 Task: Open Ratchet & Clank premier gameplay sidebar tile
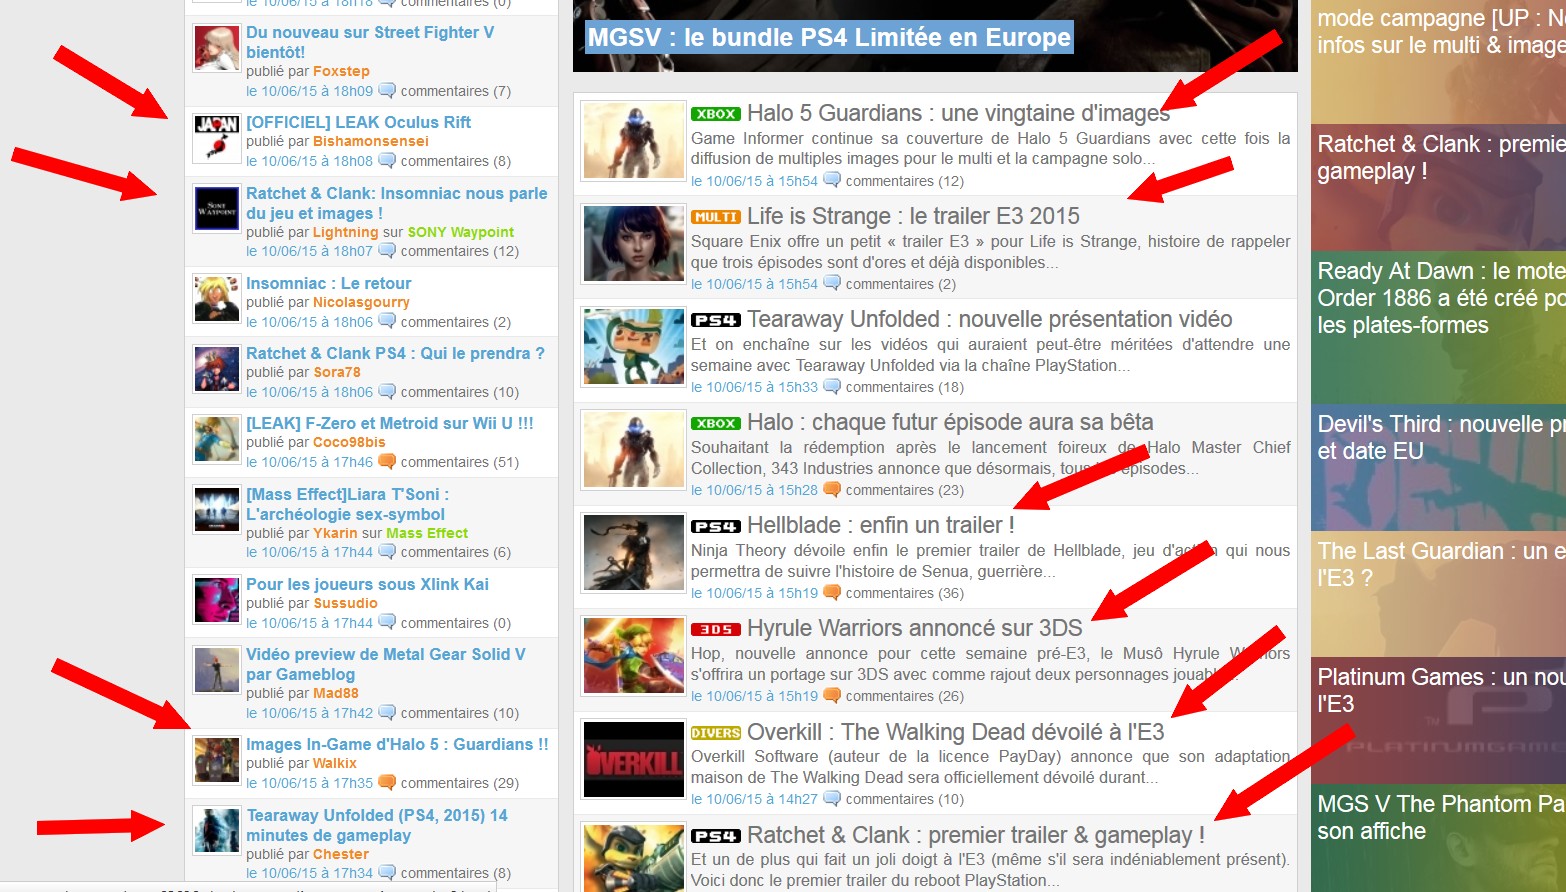tap(1438, 188)
